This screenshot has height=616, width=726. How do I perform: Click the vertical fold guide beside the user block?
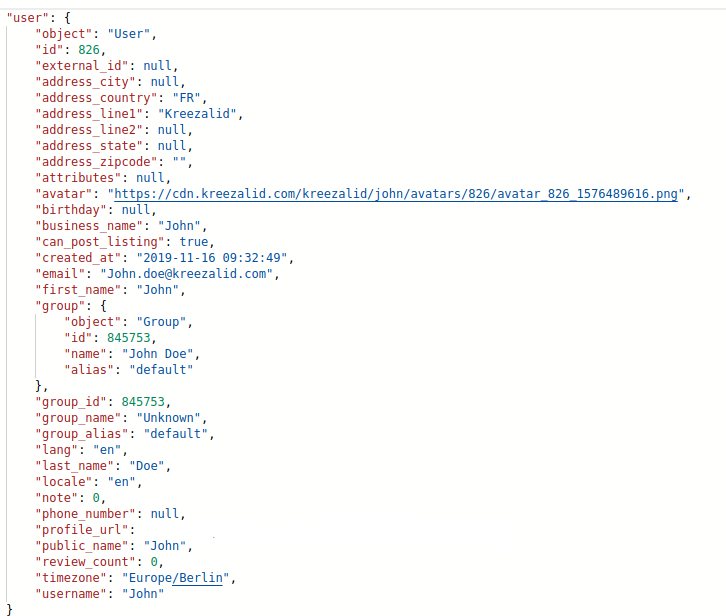click(x=6, y=314)
